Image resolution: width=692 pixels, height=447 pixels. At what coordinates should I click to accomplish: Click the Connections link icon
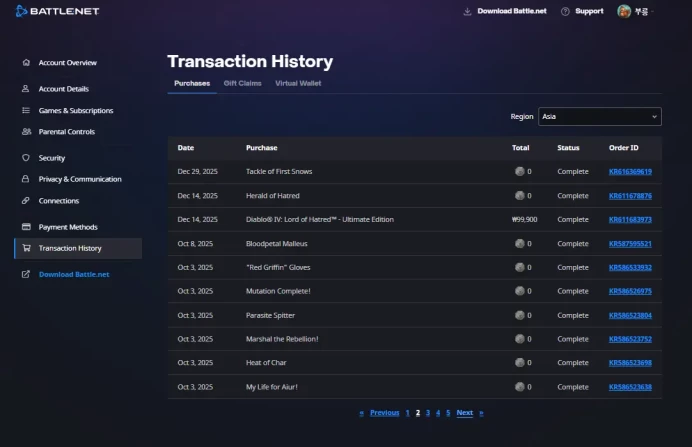pos(26,200)
